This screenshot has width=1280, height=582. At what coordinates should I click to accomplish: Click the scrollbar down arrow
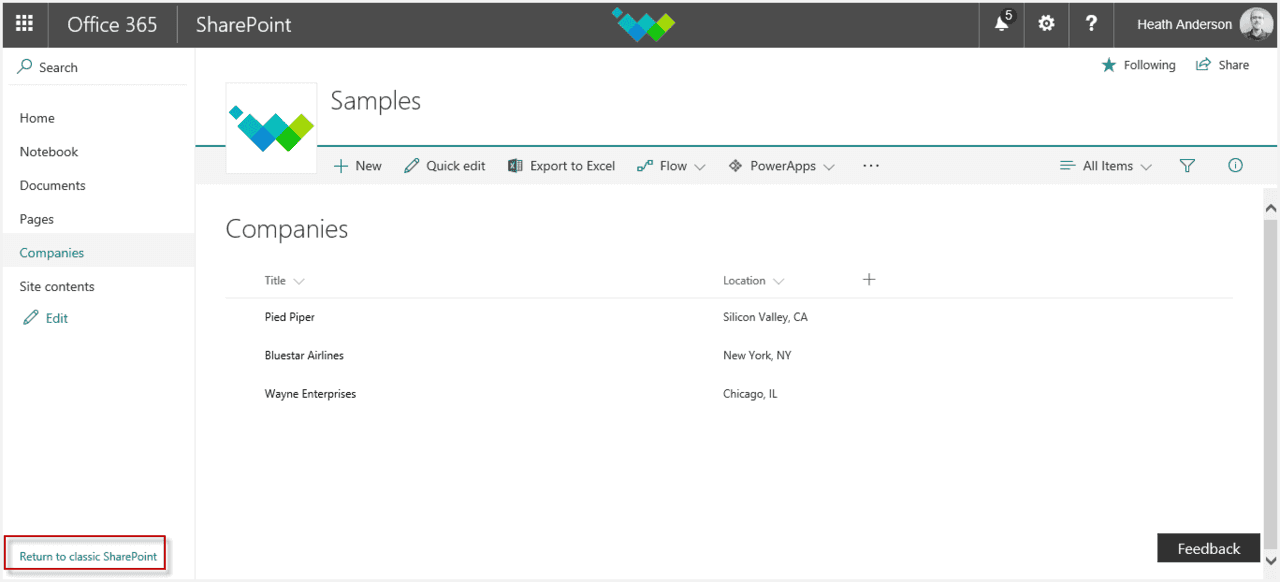click(1271, 560)
